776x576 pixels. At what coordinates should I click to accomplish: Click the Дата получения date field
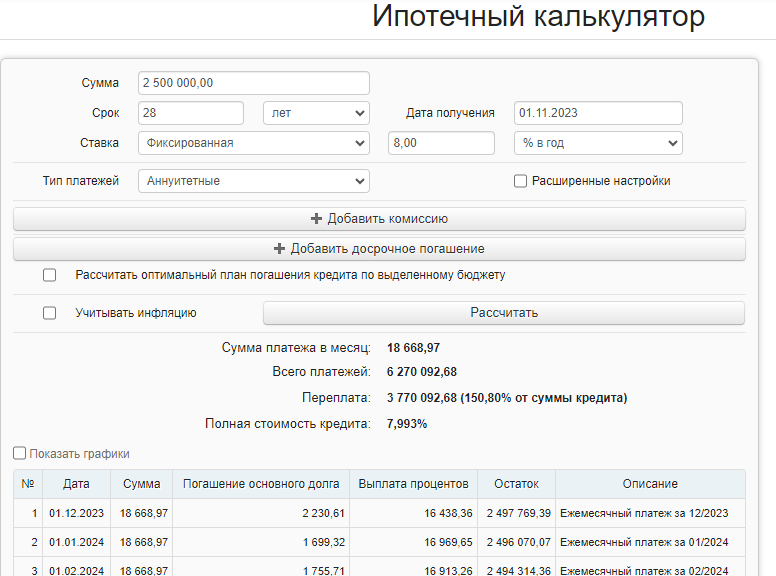coord(598,113)
